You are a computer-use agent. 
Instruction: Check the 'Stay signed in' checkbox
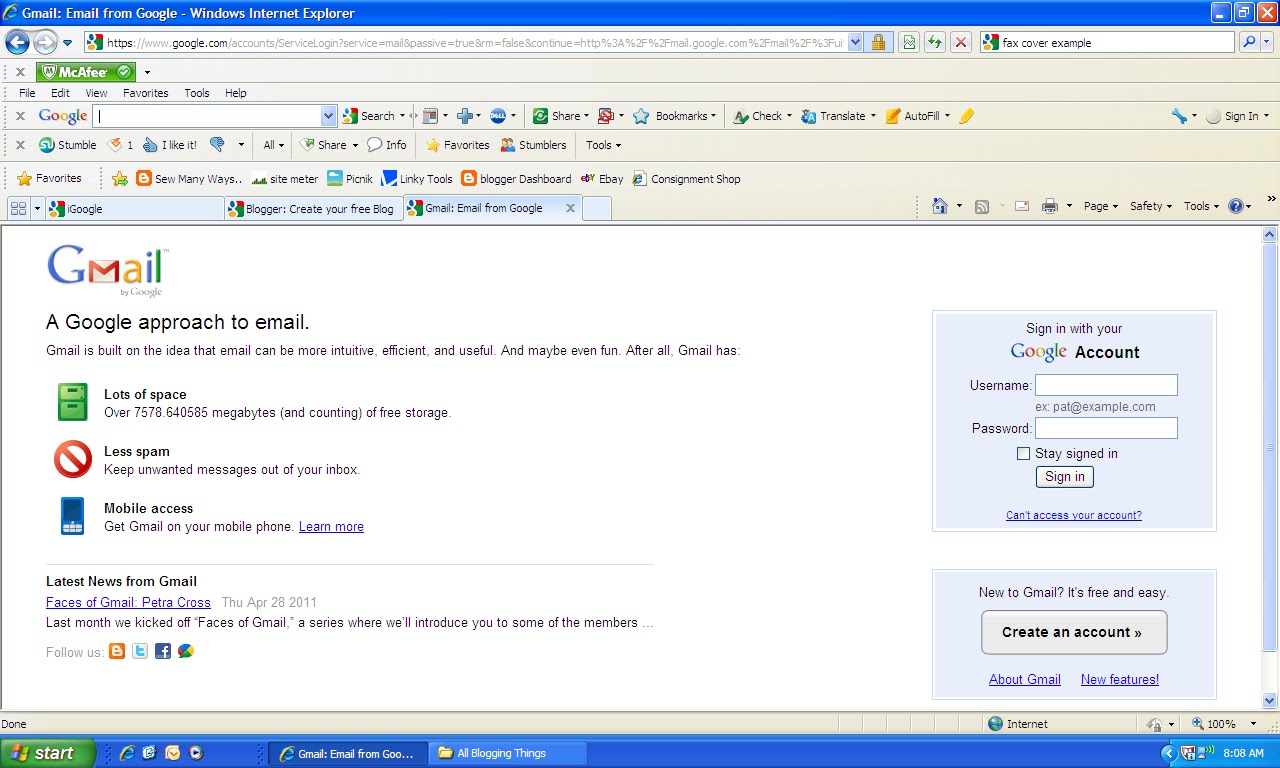[1023, 453]
